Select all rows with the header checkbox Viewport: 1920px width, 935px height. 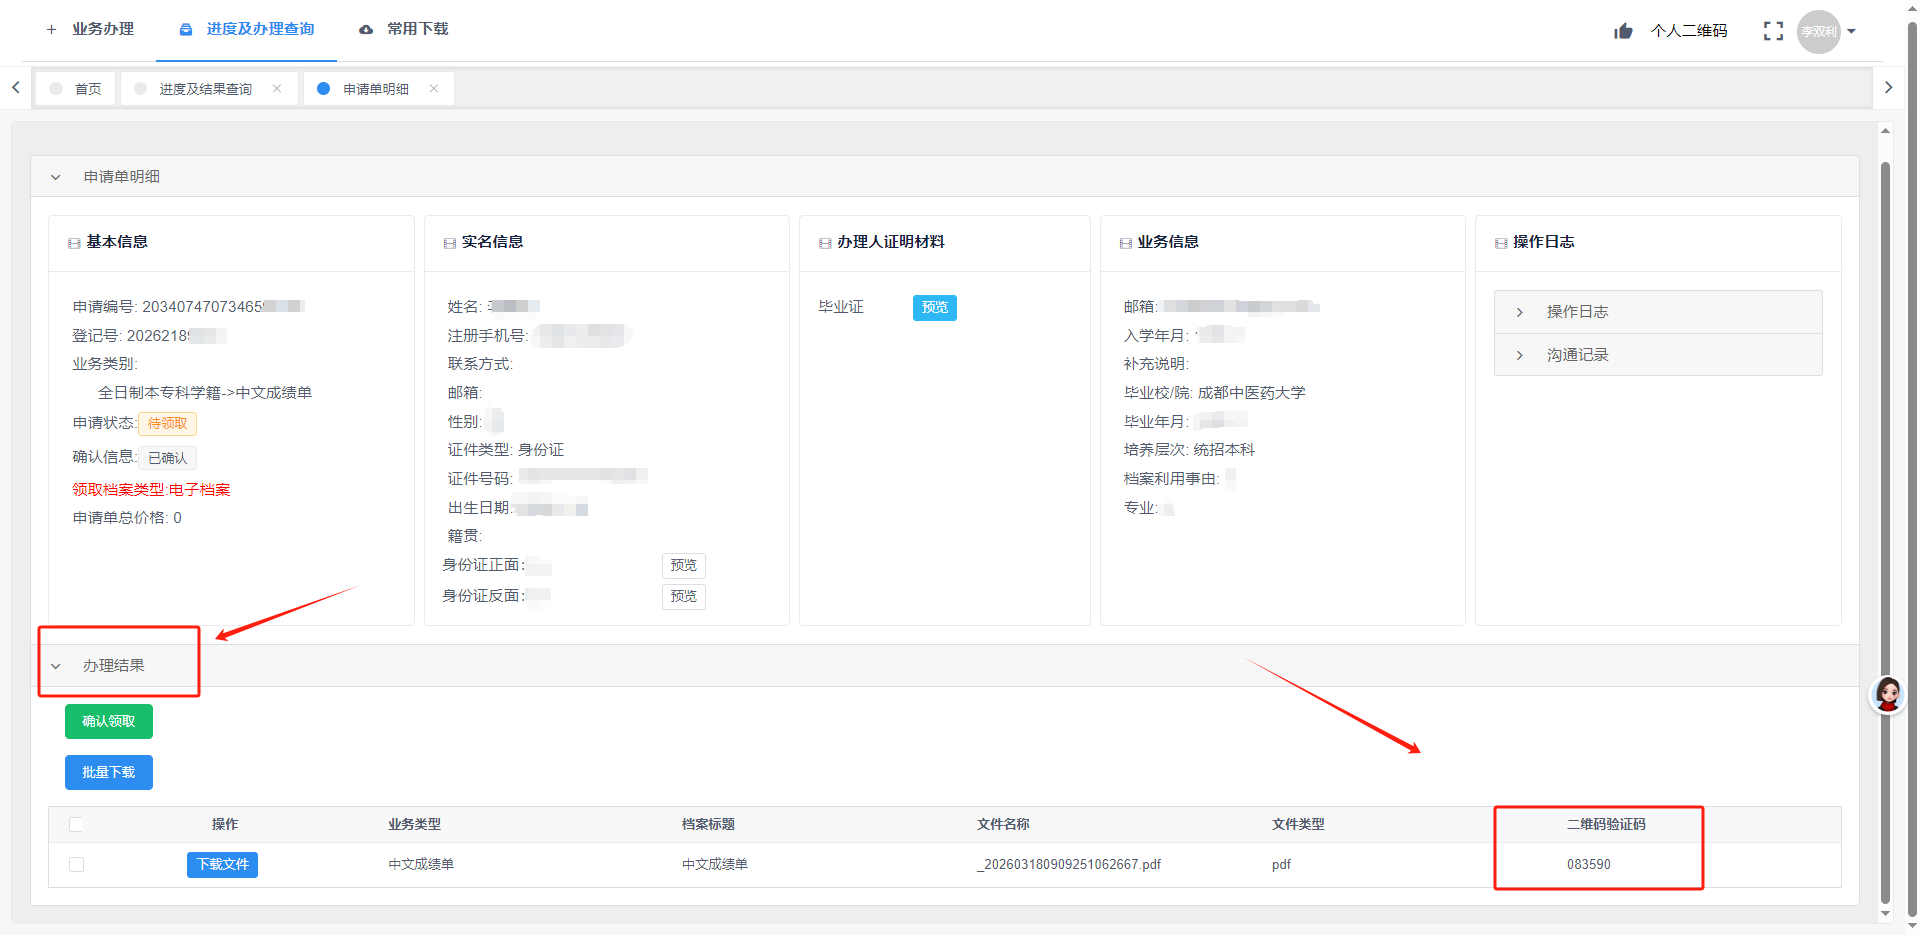76,824
